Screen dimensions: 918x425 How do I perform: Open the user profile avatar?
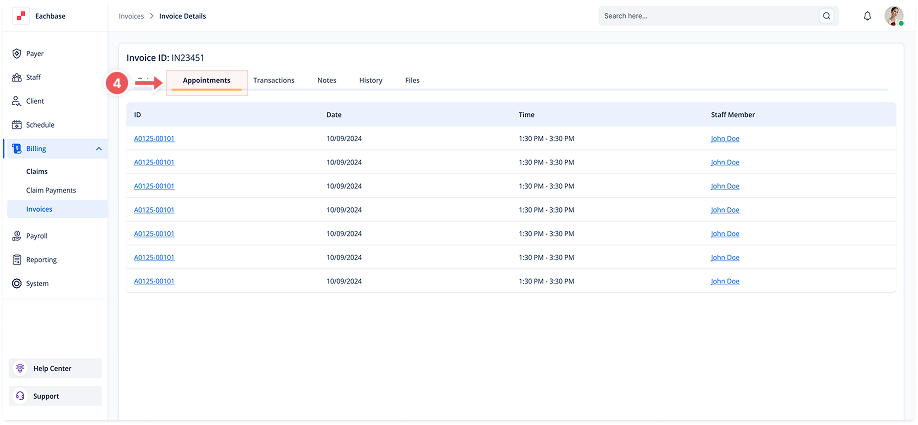(894, 16)
